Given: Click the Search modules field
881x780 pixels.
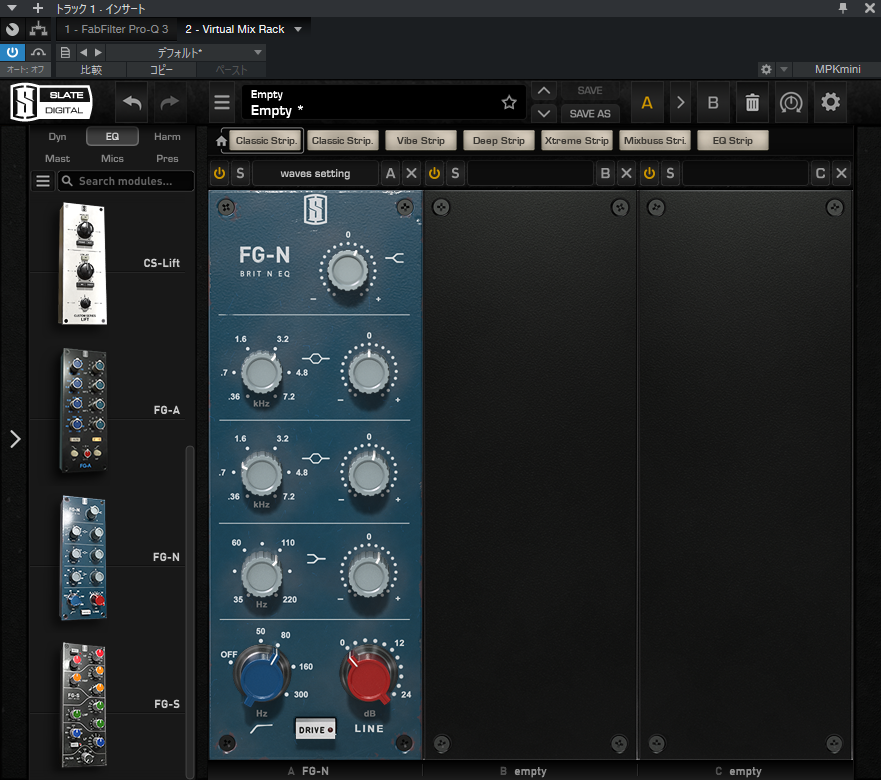Looking at the screenshot, I should tap(126, 181).
